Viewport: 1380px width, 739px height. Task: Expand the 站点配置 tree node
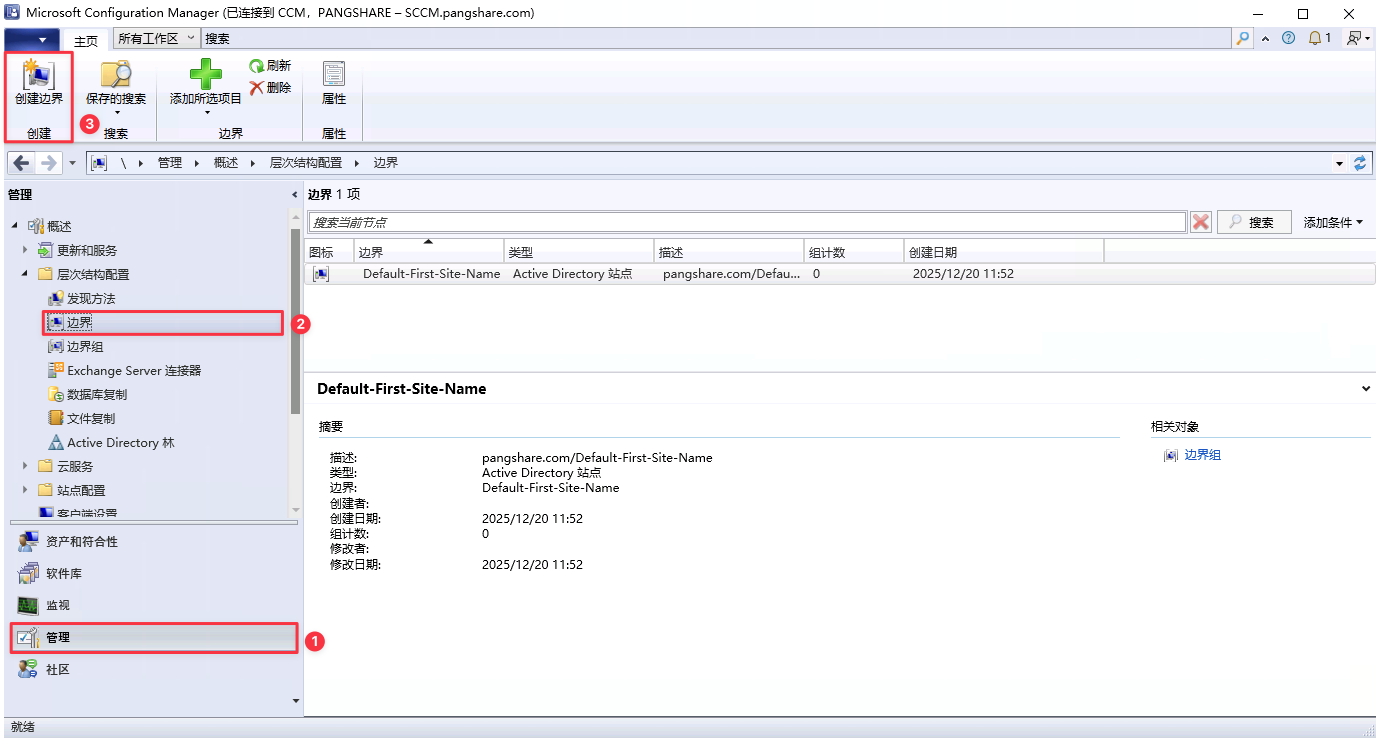[x=25, y=490]
